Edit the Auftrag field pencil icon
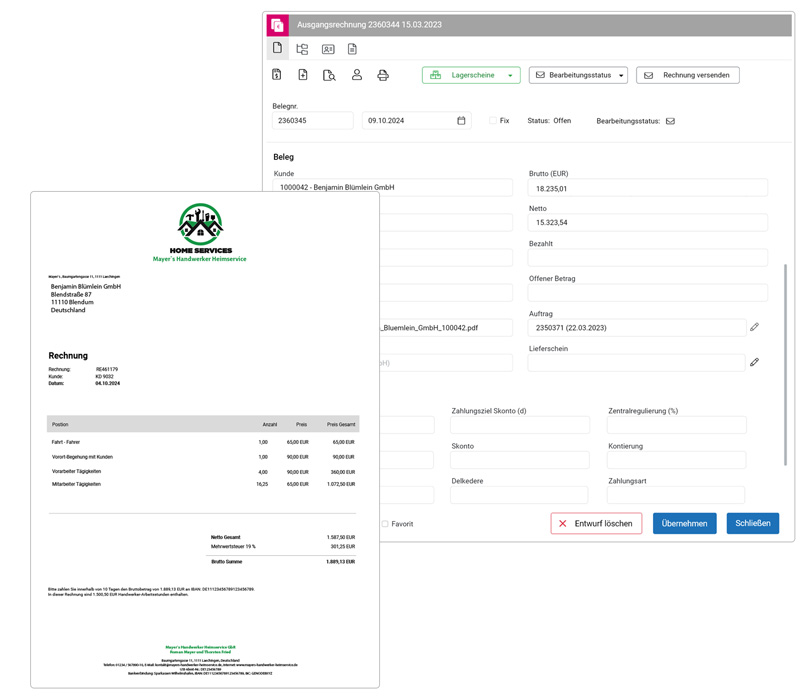The height and width of the screenshot is (696, 800). pyautogui.click(x=754, y=327)
